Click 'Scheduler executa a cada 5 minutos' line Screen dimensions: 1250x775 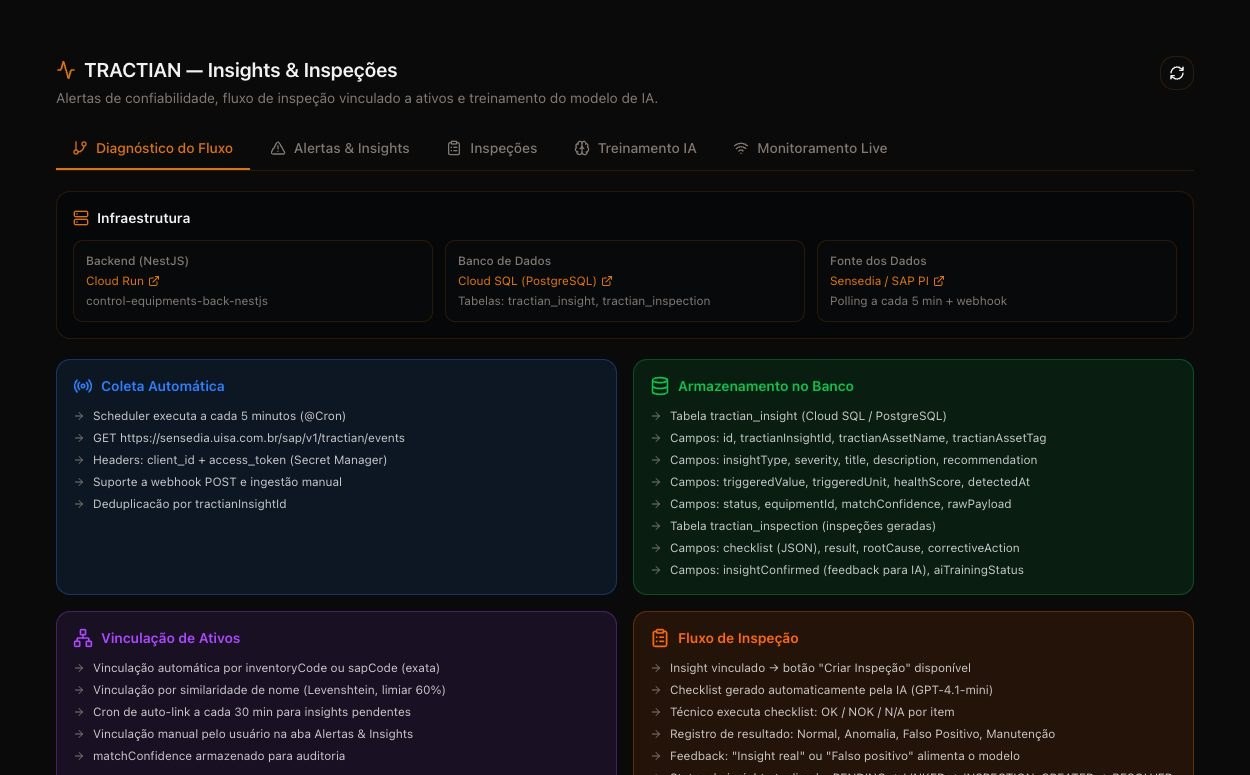point(219,416)
